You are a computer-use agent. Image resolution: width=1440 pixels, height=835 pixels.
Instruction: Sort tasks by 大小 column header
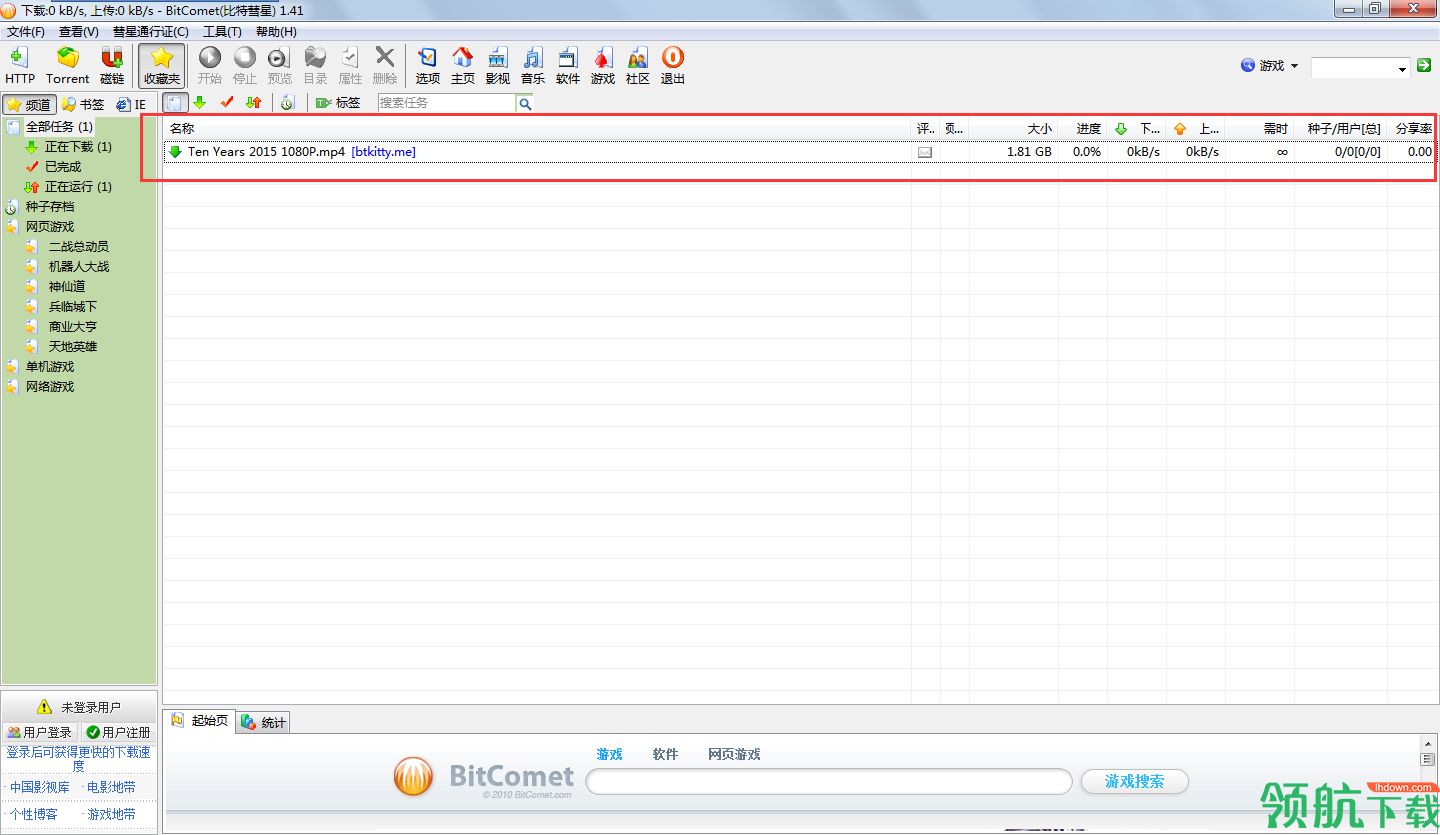click(x=1014, y=129)
